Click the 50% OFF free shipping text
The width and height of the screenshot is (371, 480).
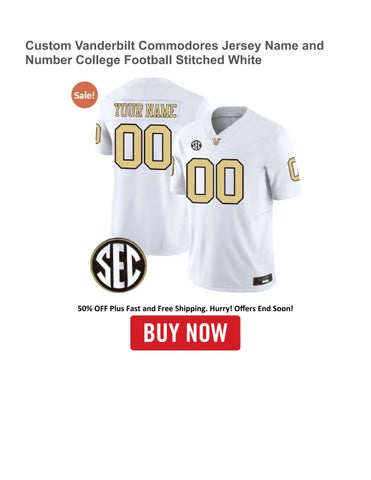[x=185, y=308]
